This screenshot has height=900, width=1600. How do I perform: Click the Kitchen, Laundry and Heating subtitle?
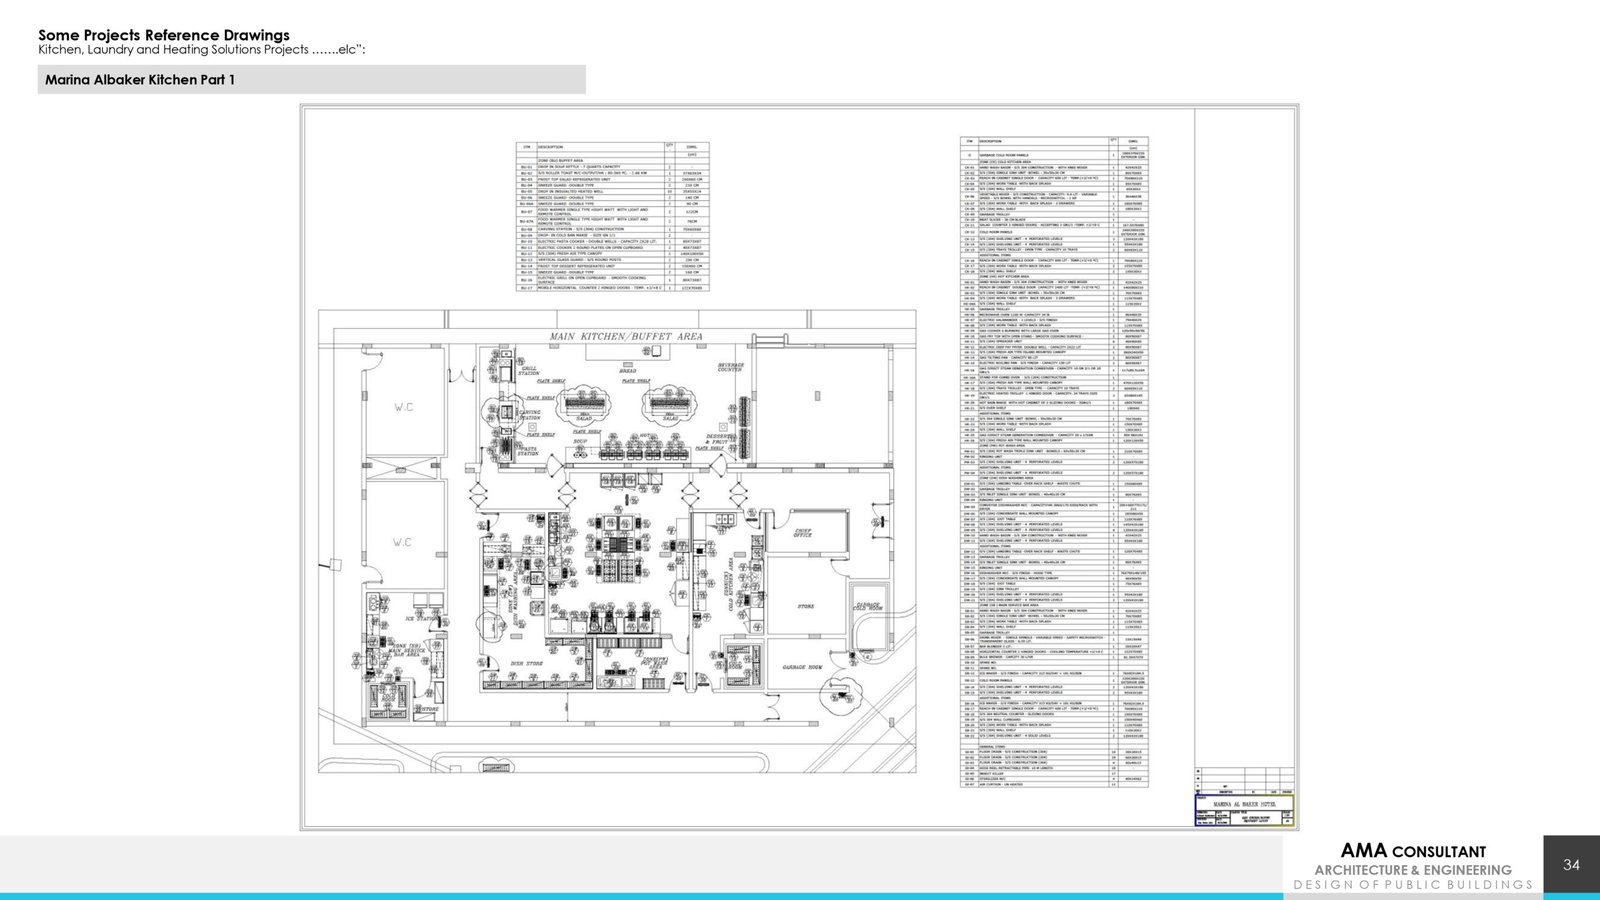coord(201,49)
